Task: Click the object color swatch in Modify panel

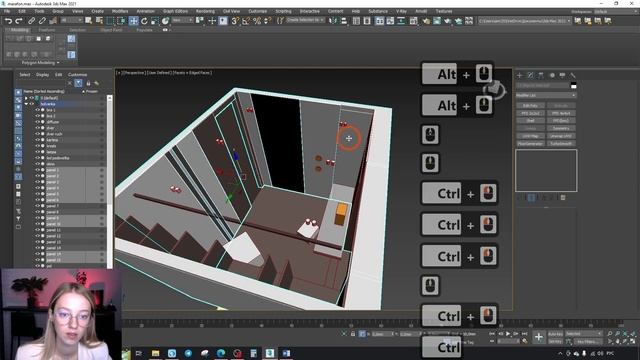Action: click(573, 86)
